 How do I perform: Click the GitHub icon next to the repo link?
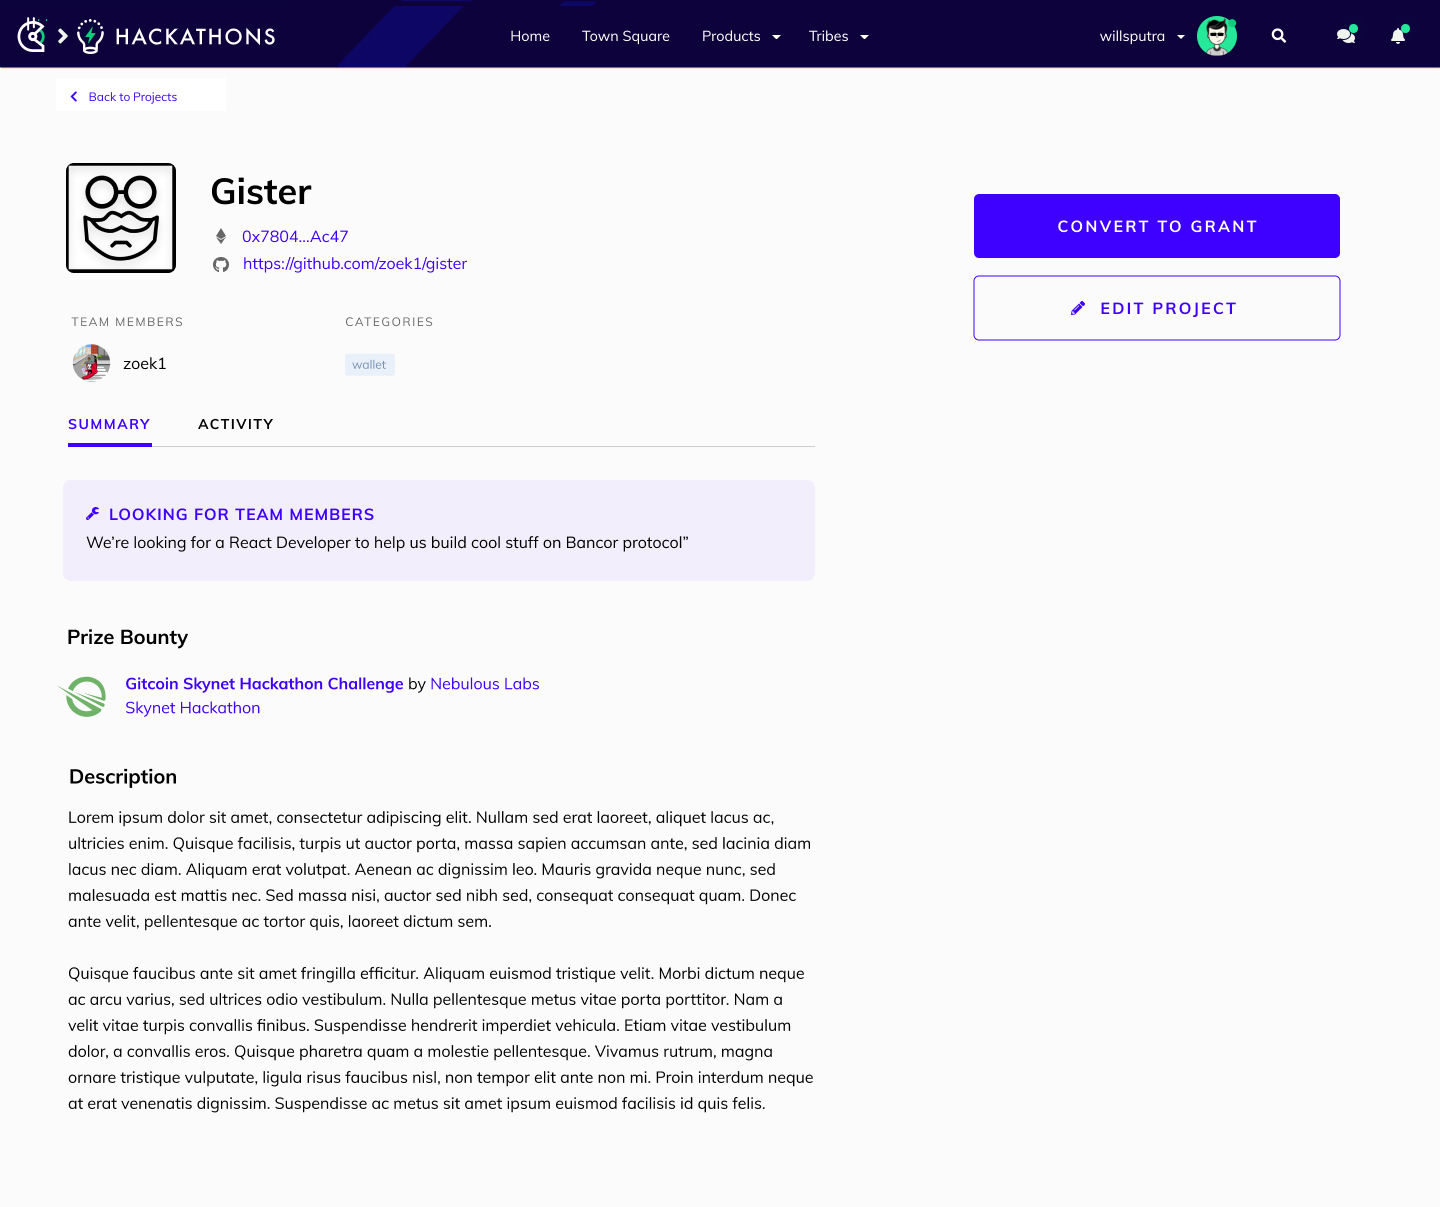[221, 265]
